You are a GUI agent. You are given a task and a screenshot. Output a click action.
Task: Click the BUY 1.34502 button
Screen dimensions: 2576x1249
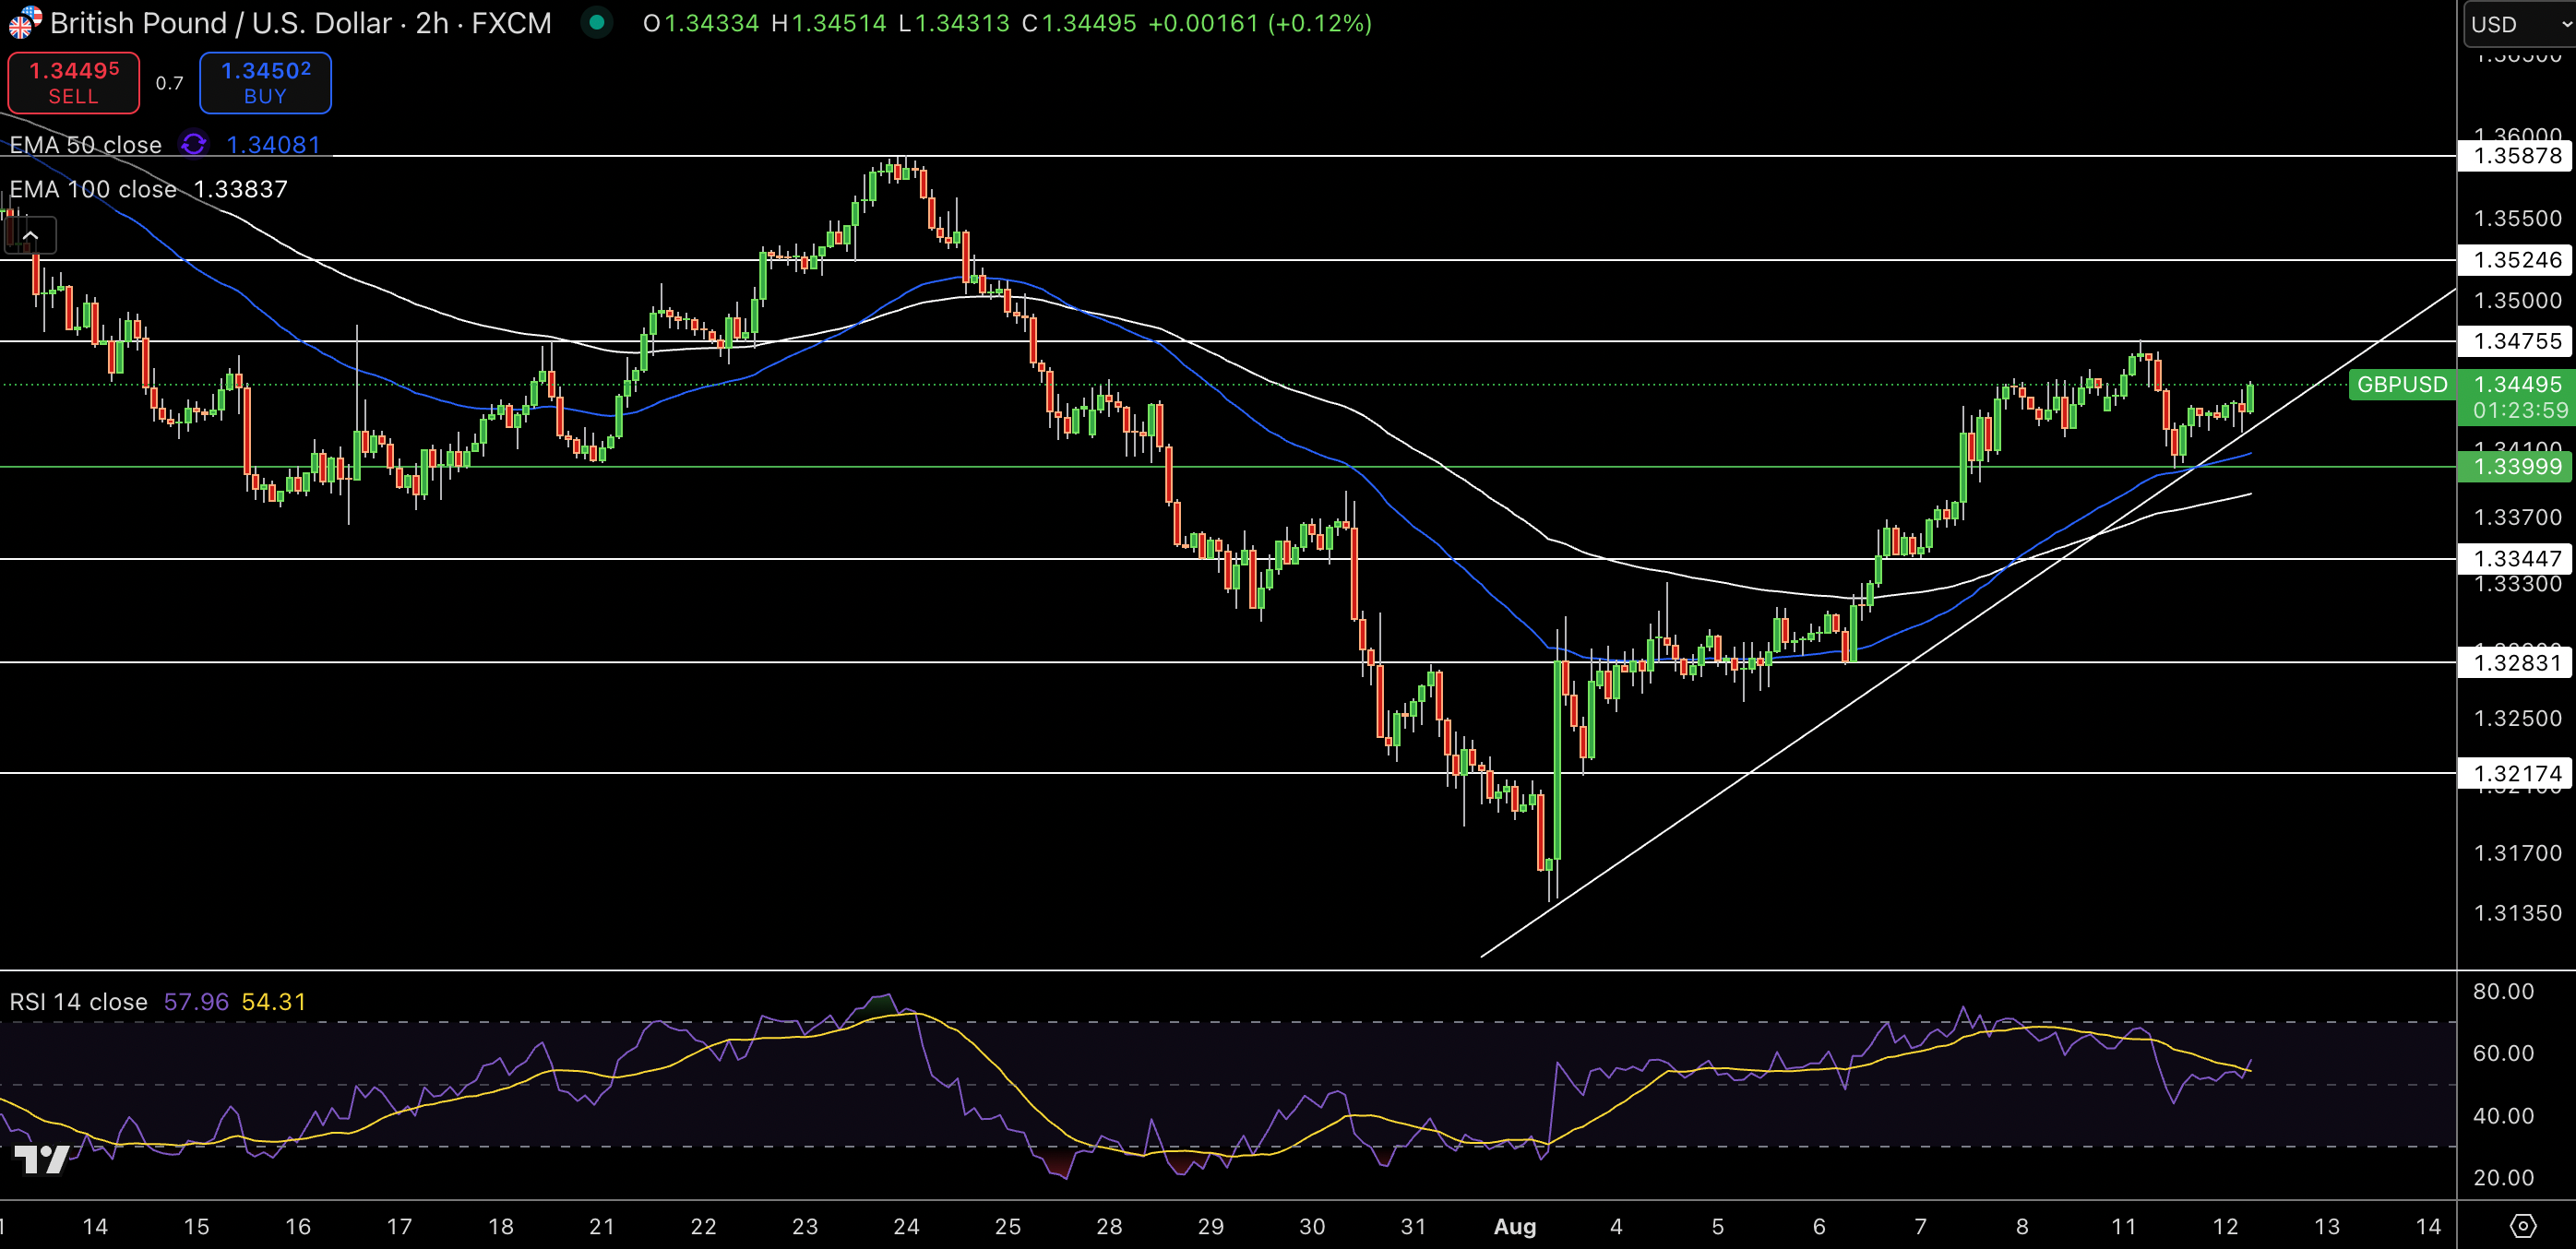point(265,83)
